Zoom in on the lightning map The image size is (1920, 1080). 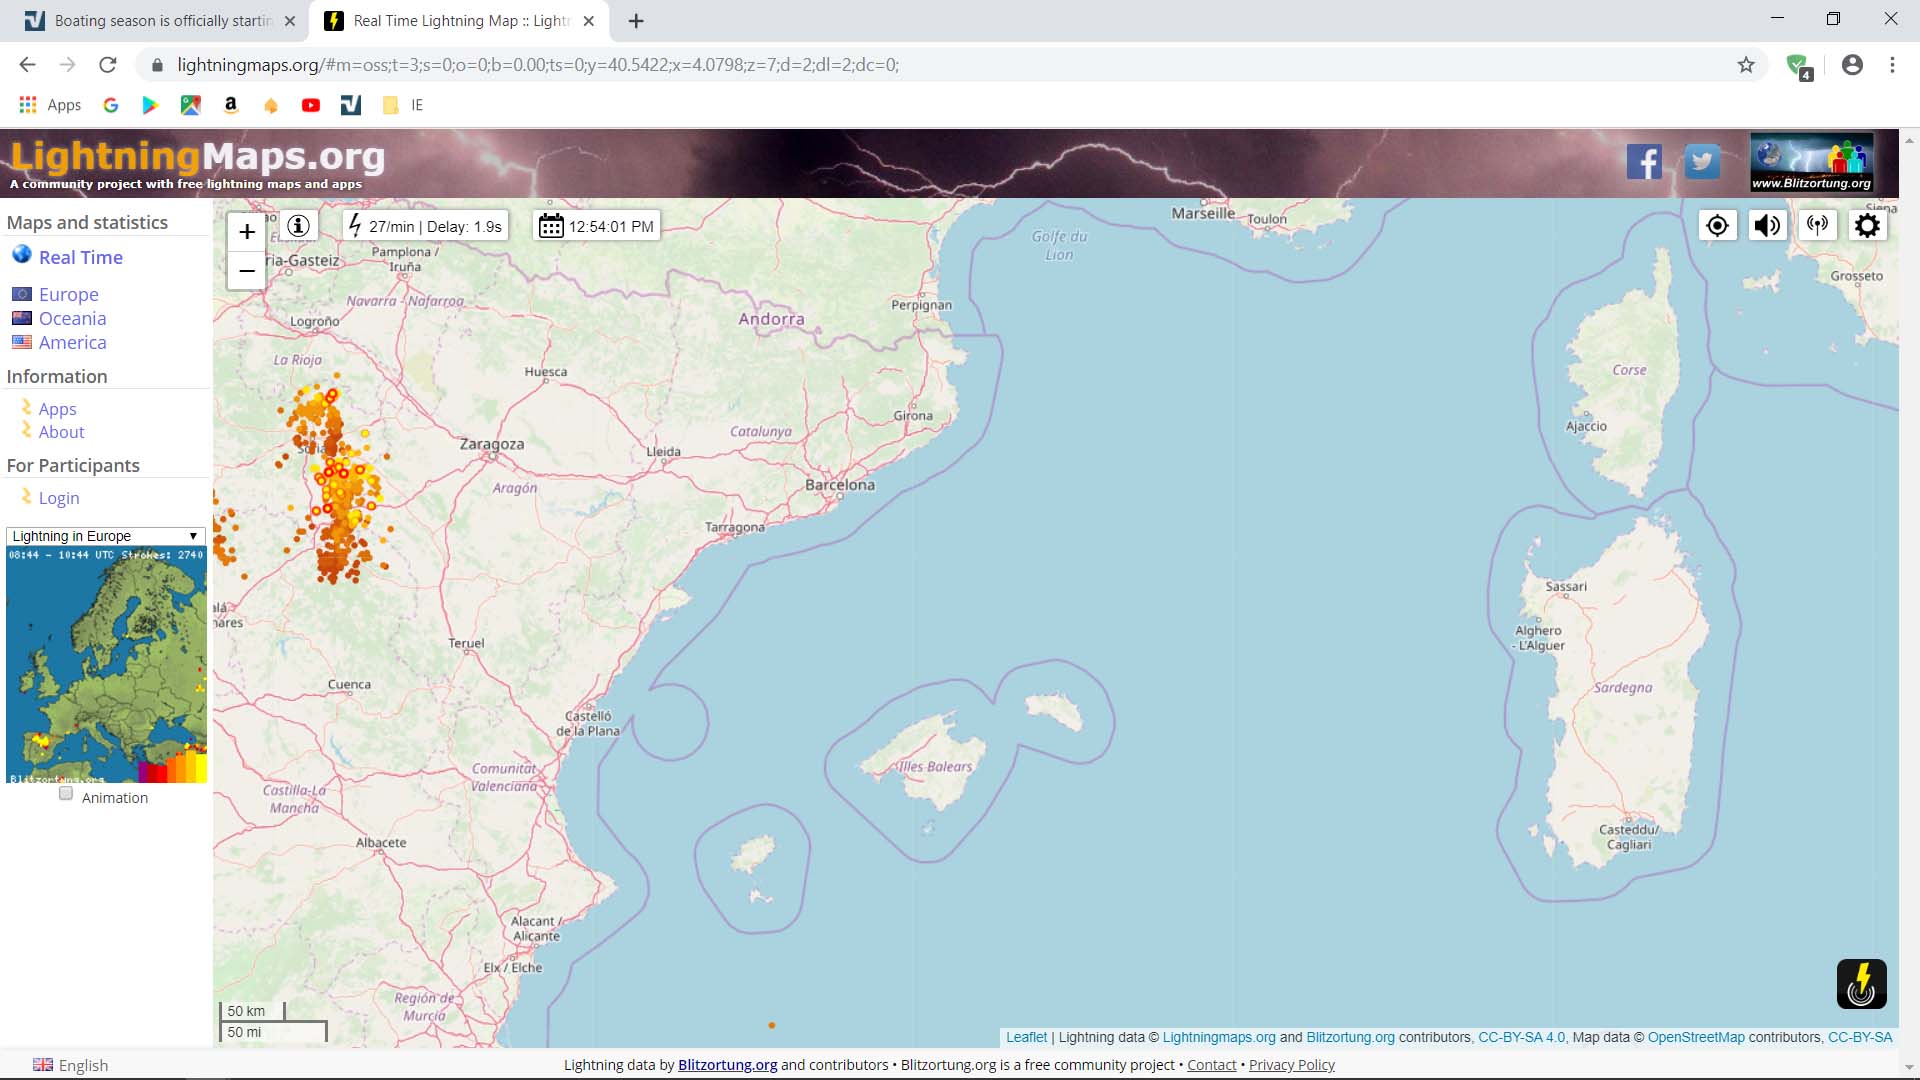click(247, 232)
